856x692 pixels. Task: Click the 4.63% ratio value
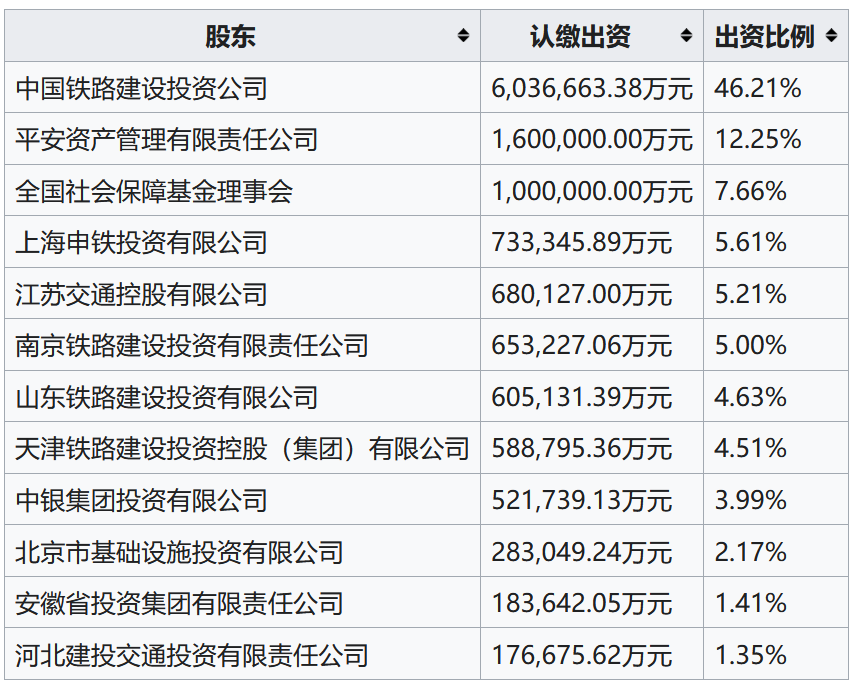click(x=751, y=397)
